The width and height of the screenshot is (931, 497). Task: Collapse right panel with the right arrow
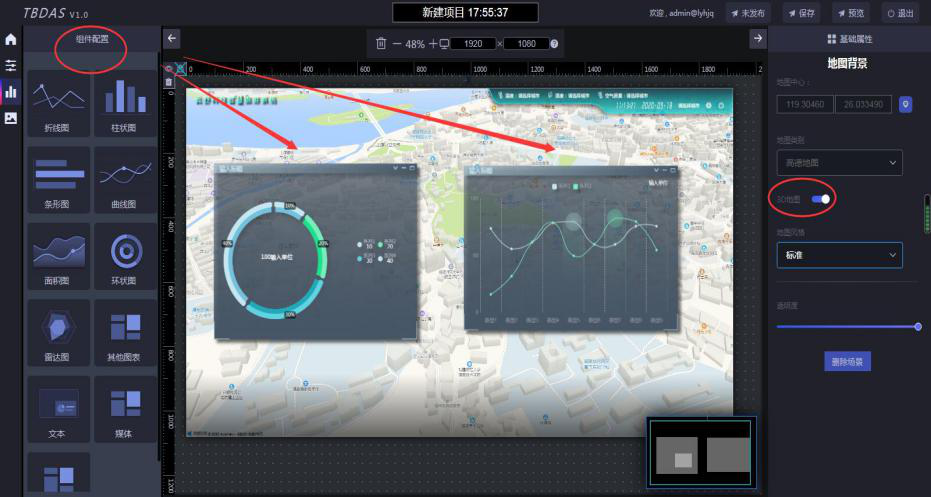(758, 38)
